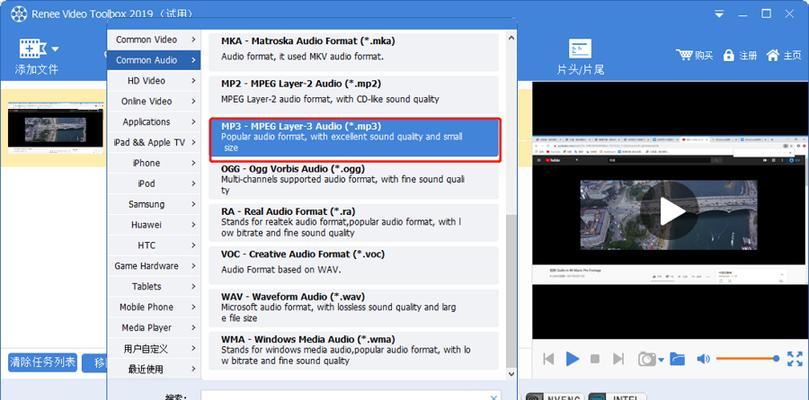Screen dimensions: 809x400
Task: Expand the iPhone submenu arrow
Action: (x=193, y=163)
